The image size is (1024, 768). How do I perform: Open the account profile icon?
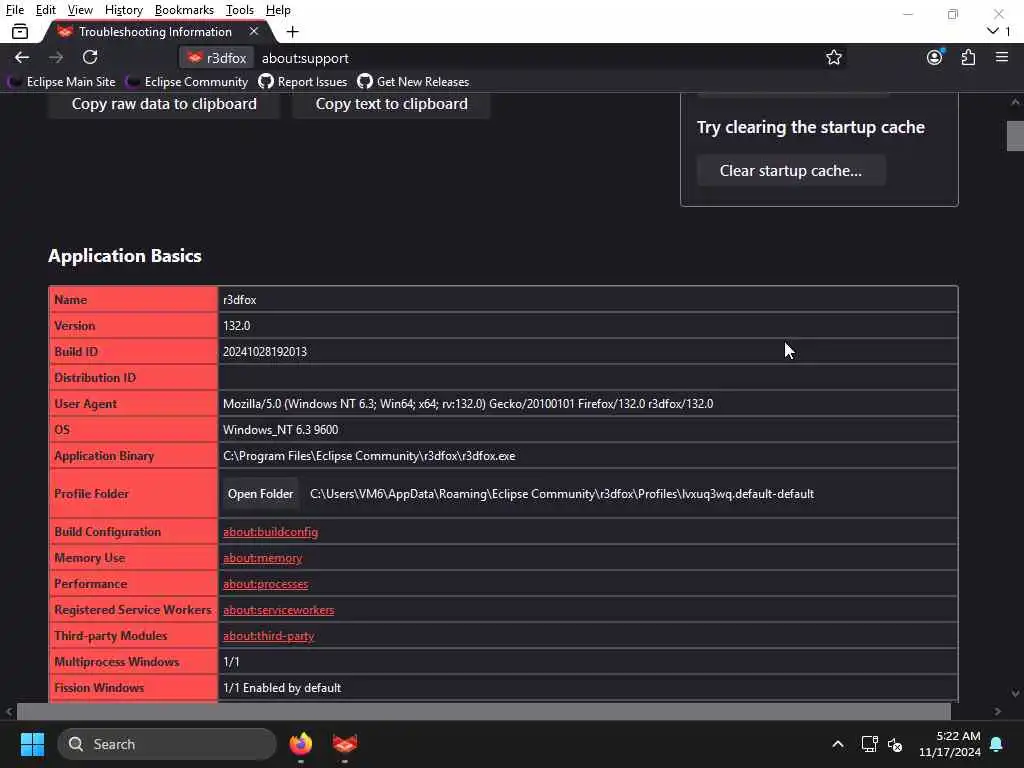pos(935,57)
